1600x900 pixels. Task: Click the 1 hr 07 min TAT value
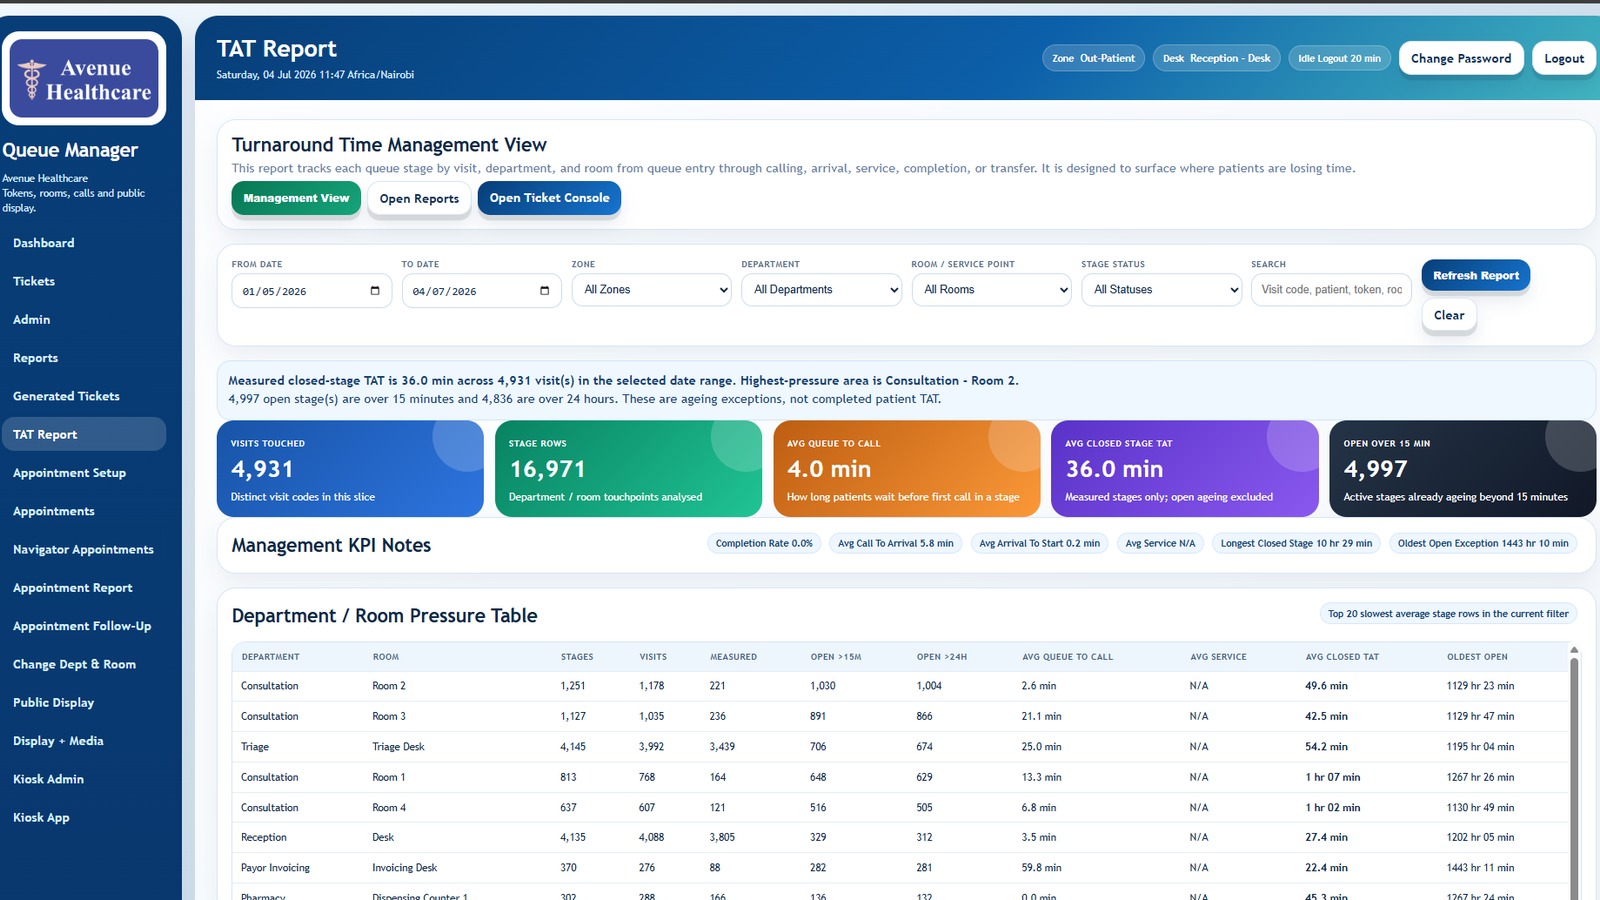pyautogui.click(x=1332, y=777)
